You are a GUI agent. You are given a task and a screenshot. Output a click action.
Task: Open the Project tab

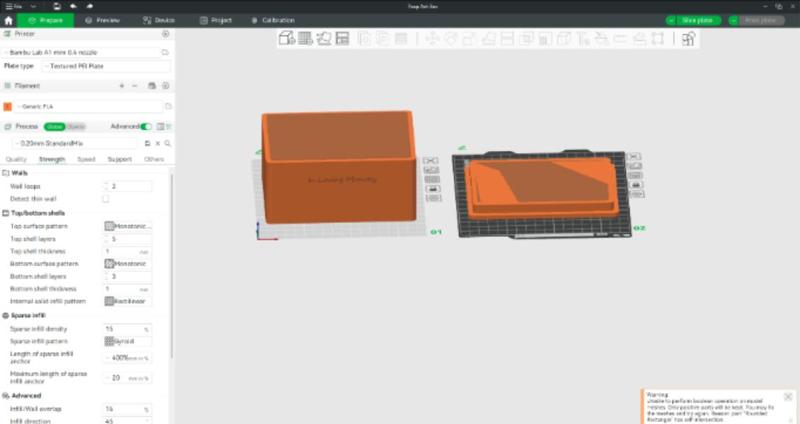[x=216, y=20]
